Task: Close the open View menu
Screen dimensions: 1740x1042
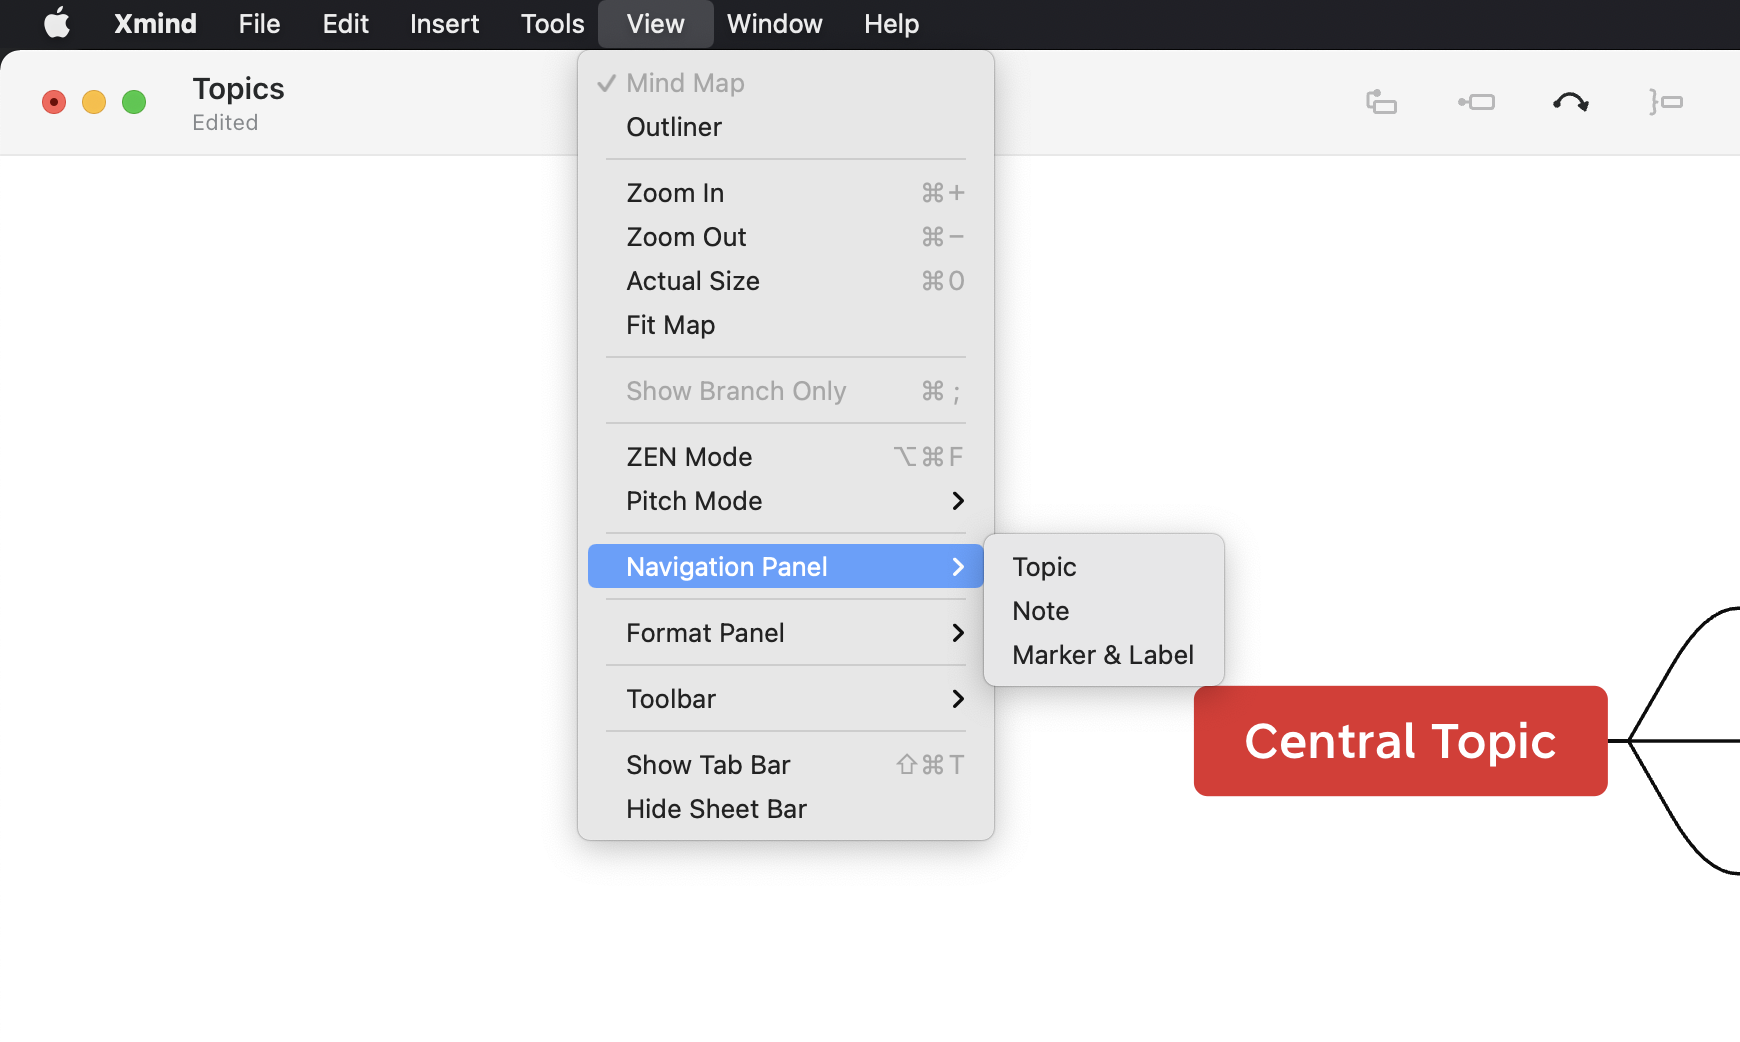Action: click(x=656, y=24)
